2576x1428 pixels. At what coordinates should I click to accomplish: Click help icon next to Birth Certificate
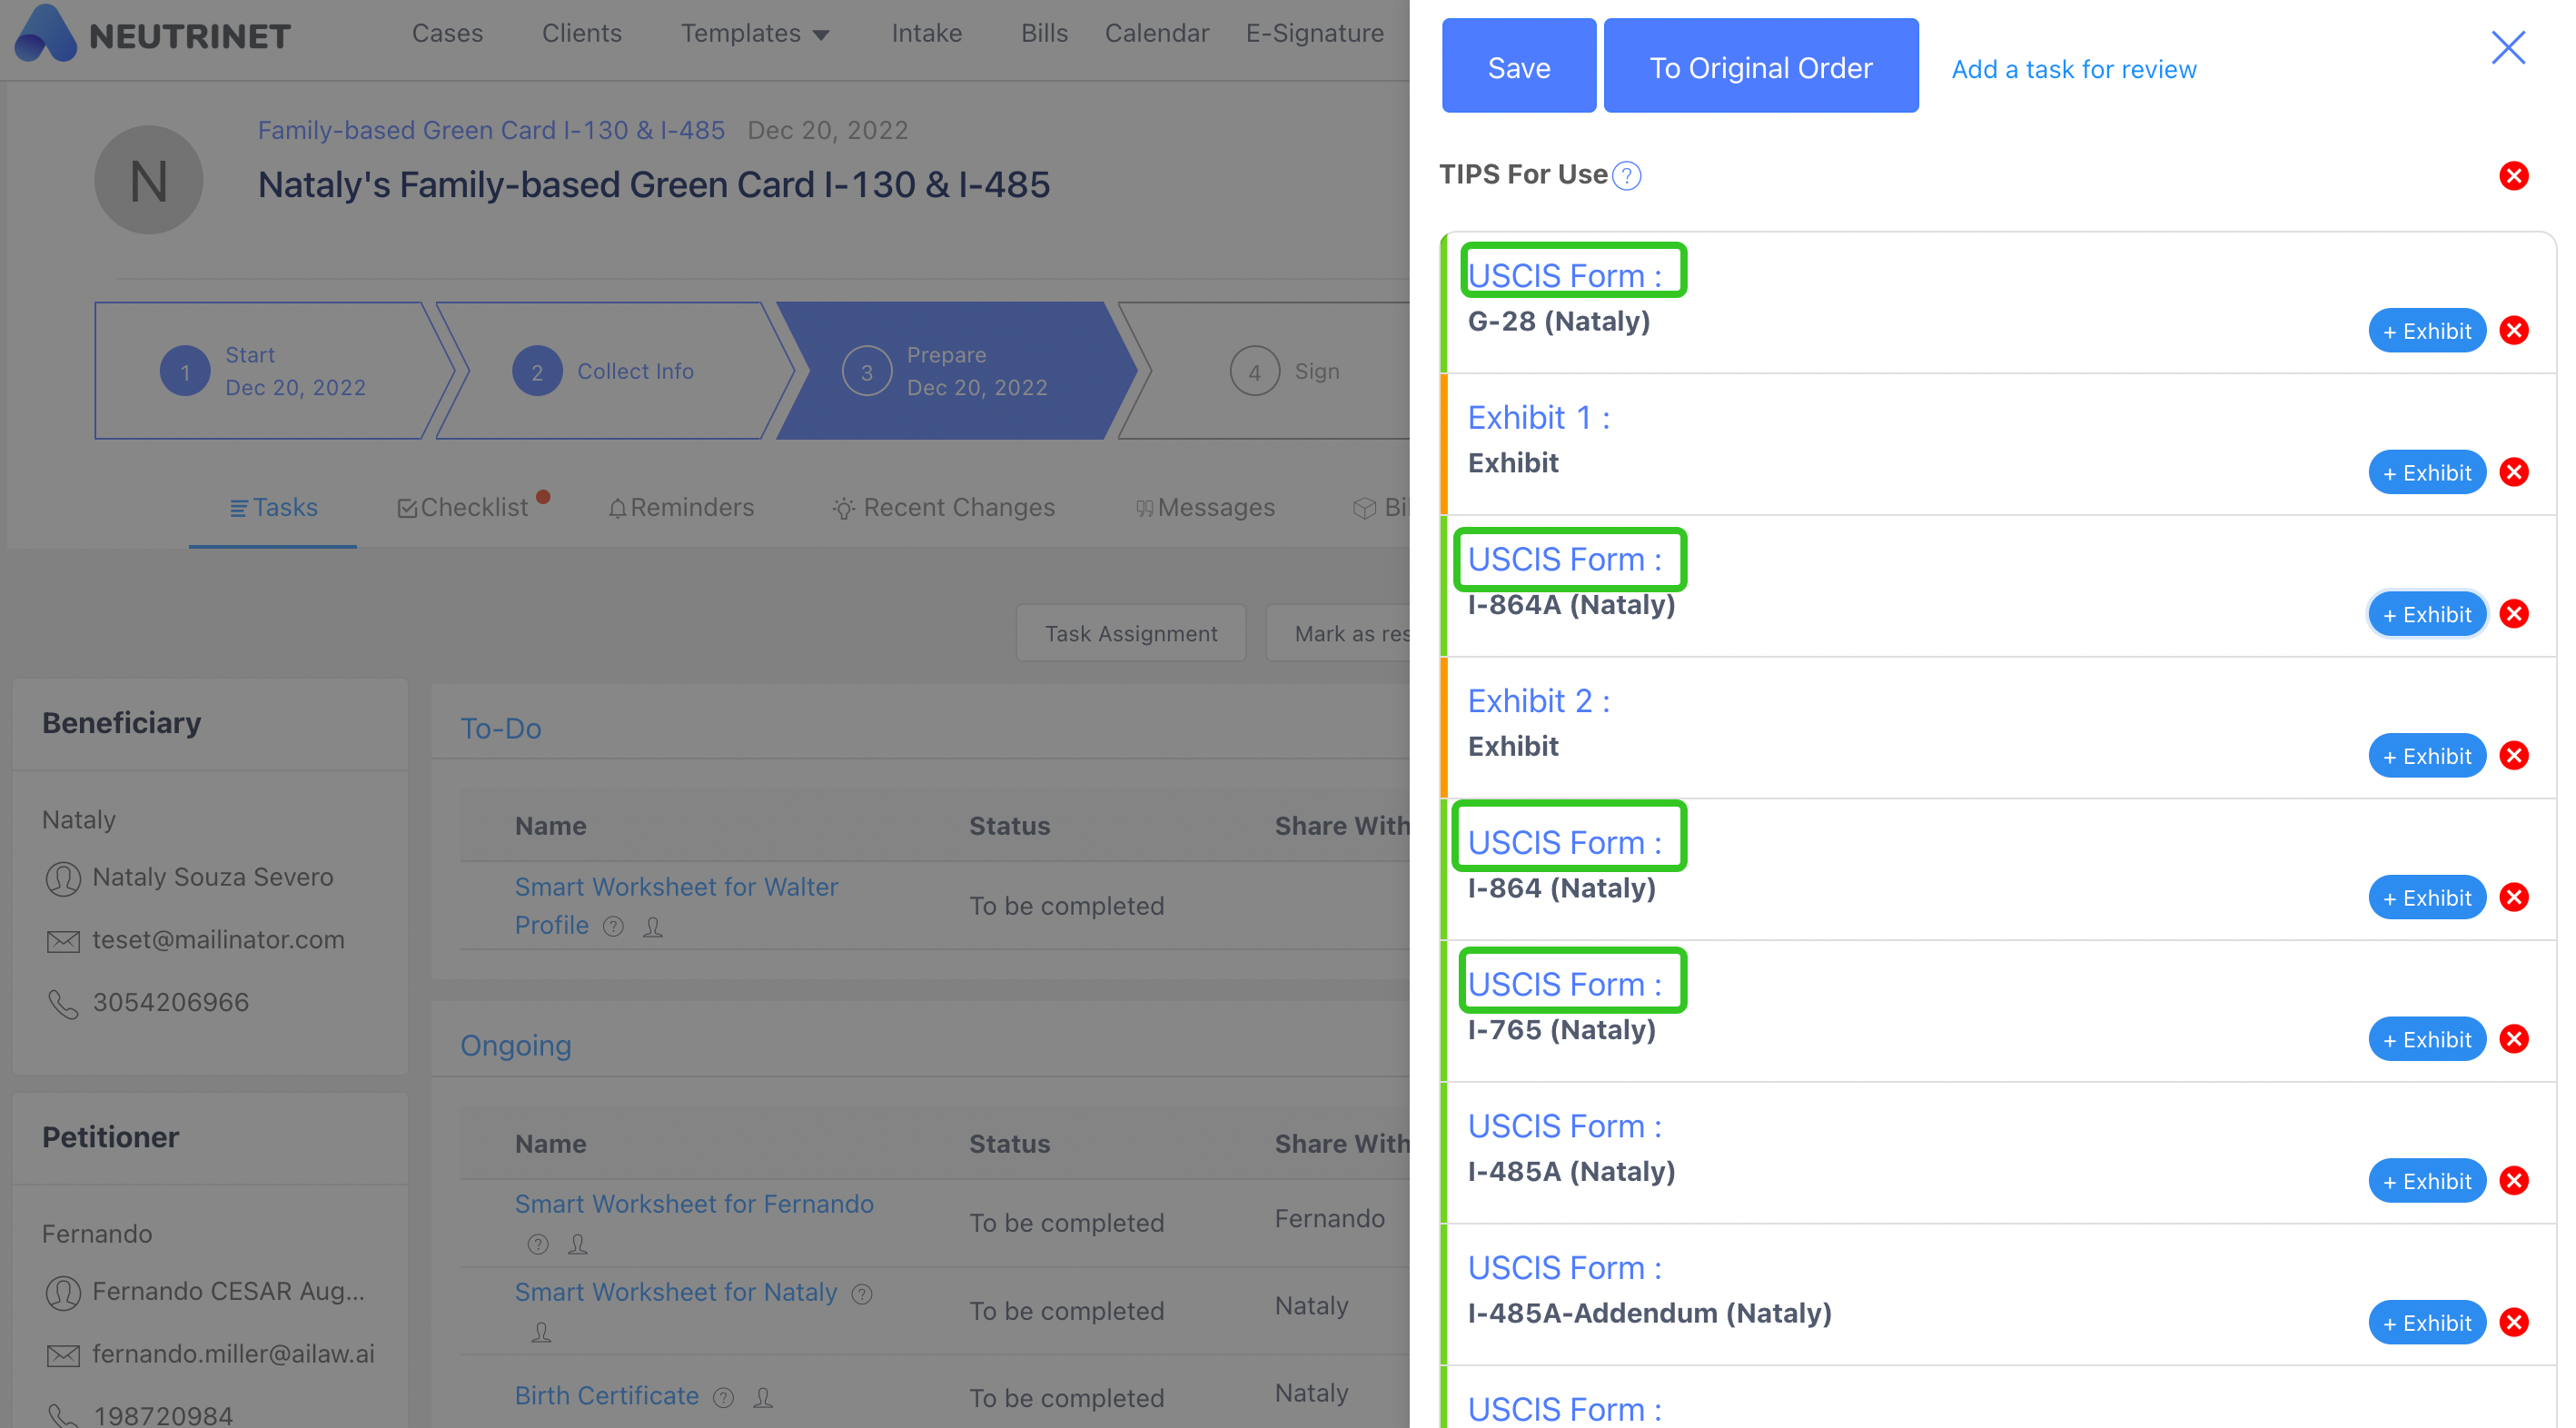click(723, 1397)
